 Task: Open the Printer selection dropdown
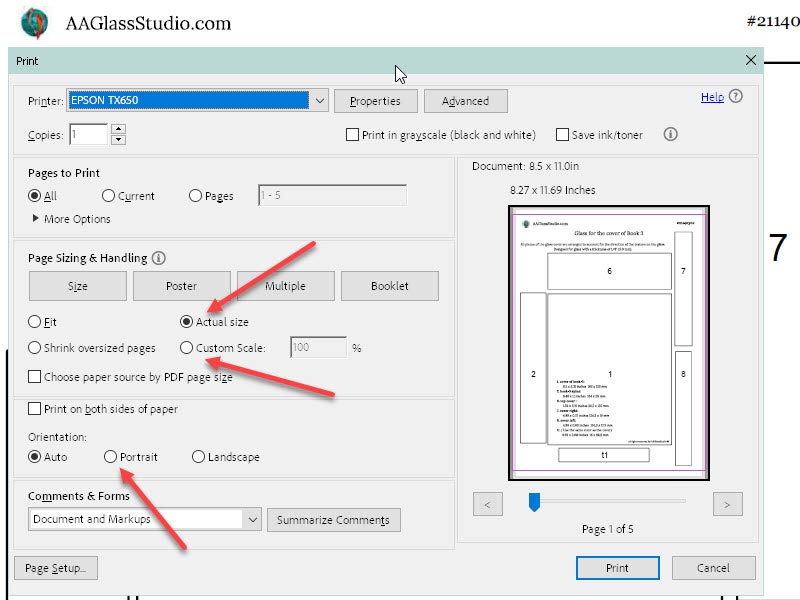[x=319, y=100]
